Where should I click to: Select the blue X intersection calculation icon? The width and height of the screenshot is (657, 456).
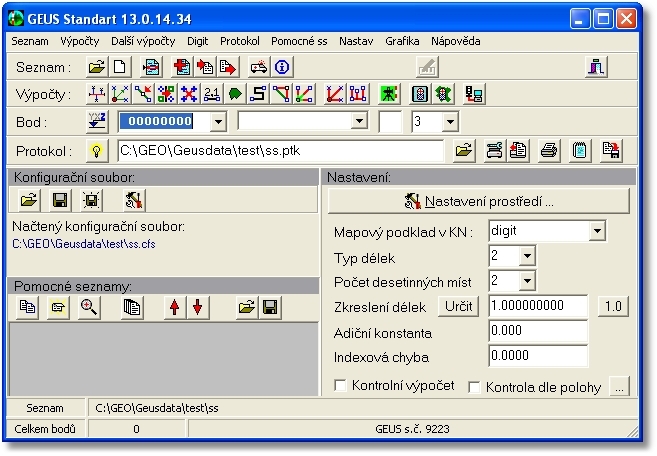(x=189, y=94)
